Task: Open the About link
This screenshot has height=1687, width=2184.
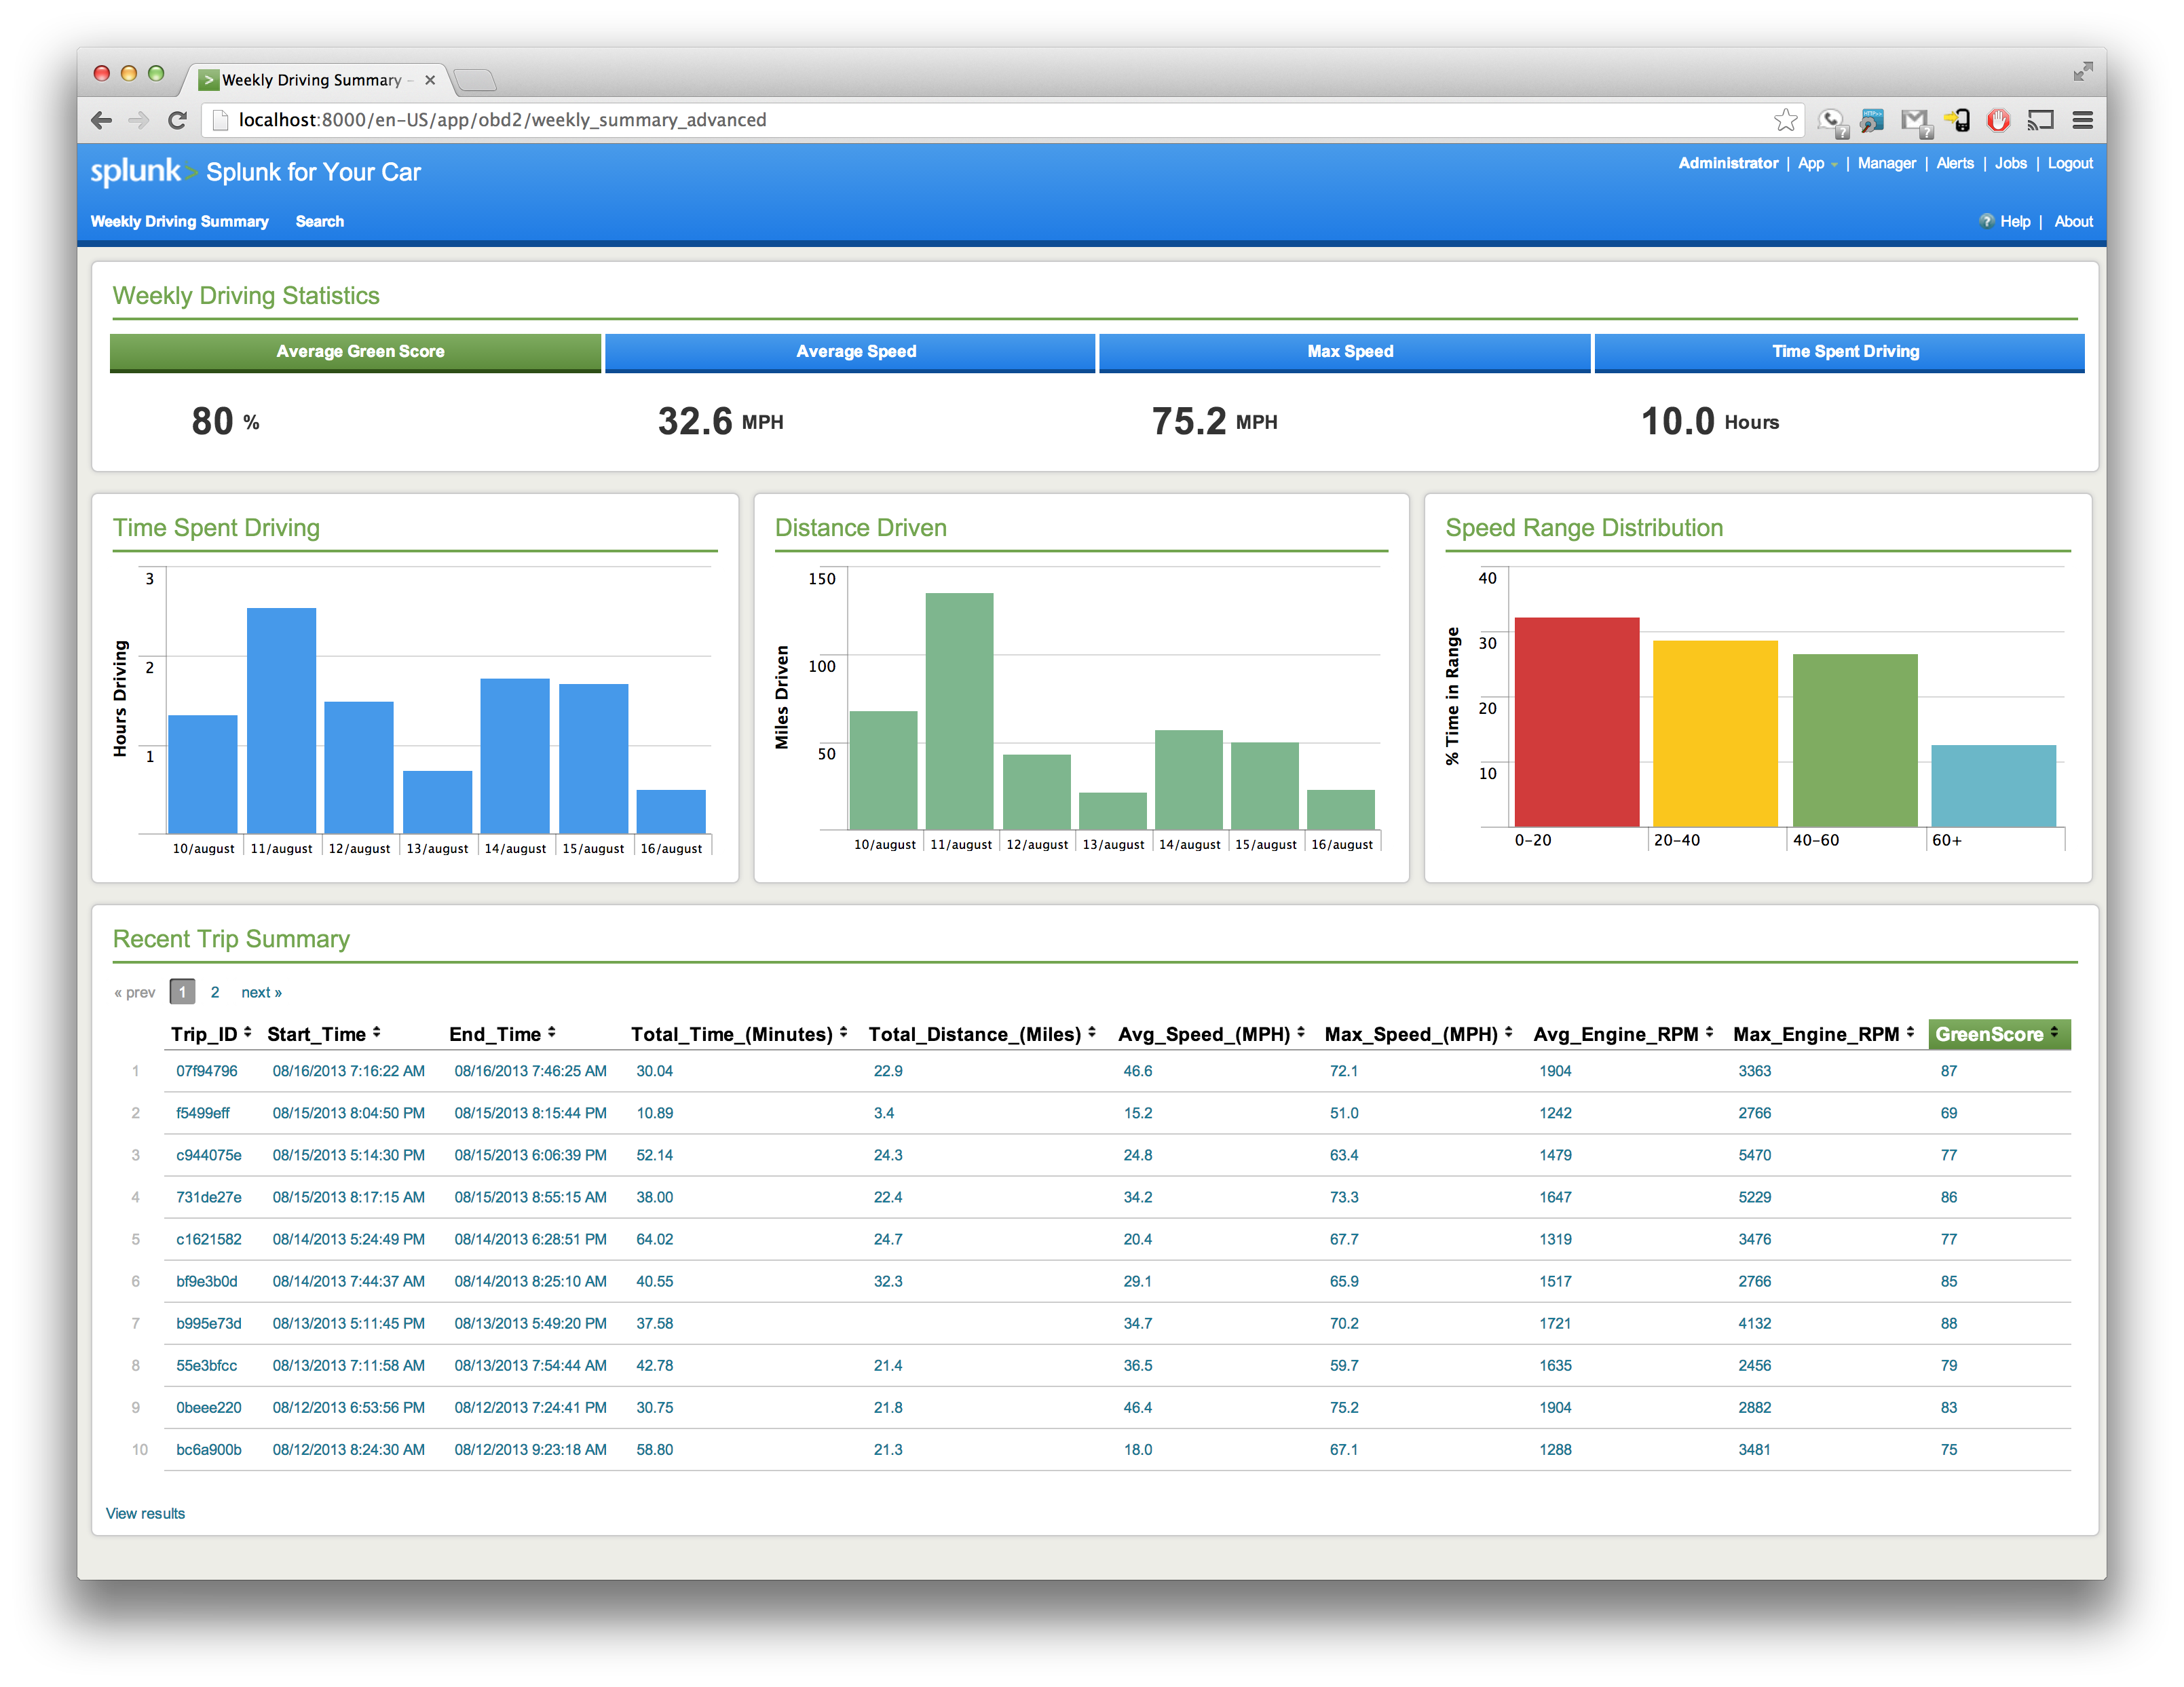Action: click(x=2074, y=221)
